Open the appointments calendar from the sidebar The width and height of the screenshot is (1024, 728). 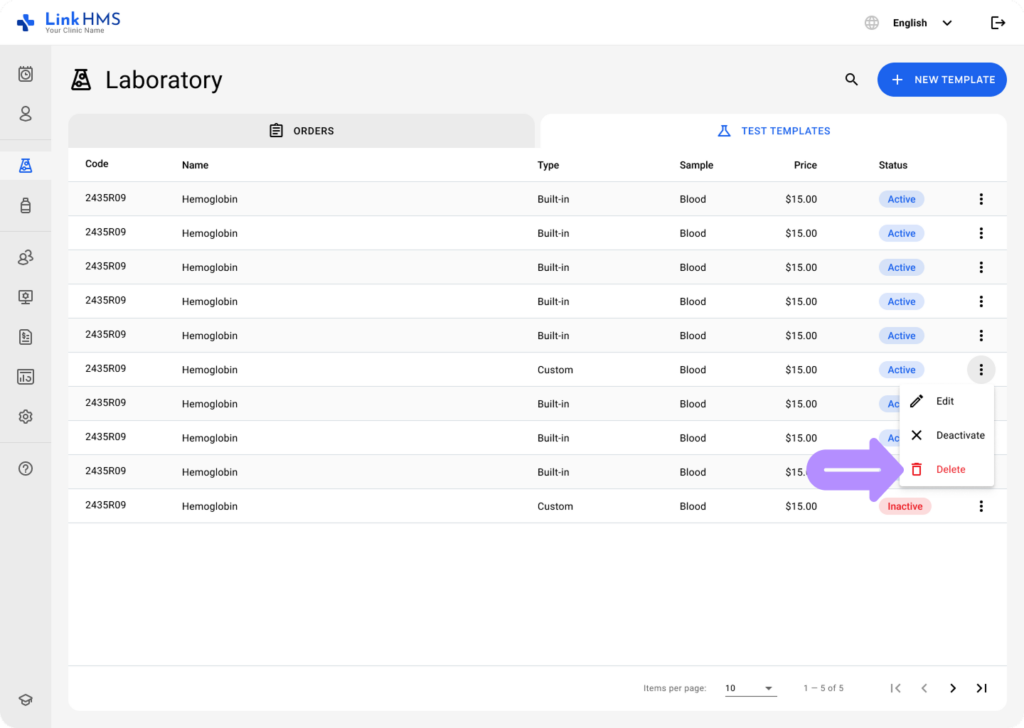pyautogui.click(x=25, y=74)
